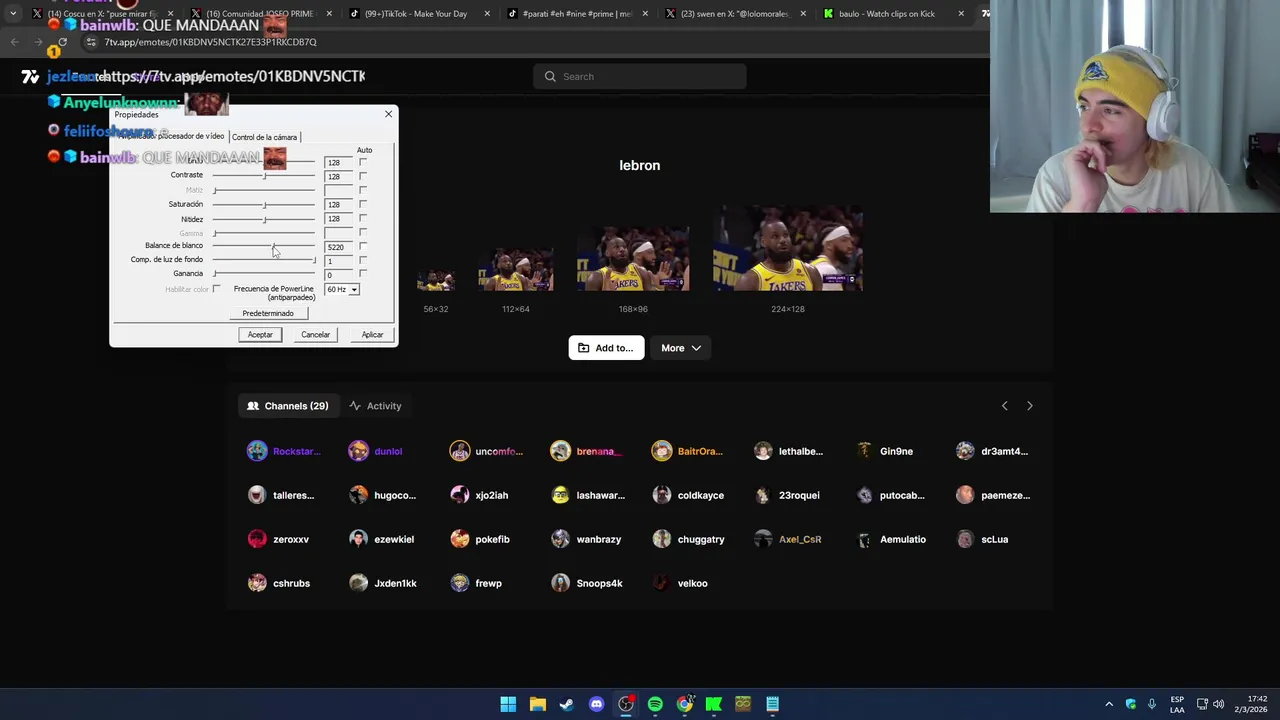
Task: Click the 7TV Search field
Action: point(640,76)
